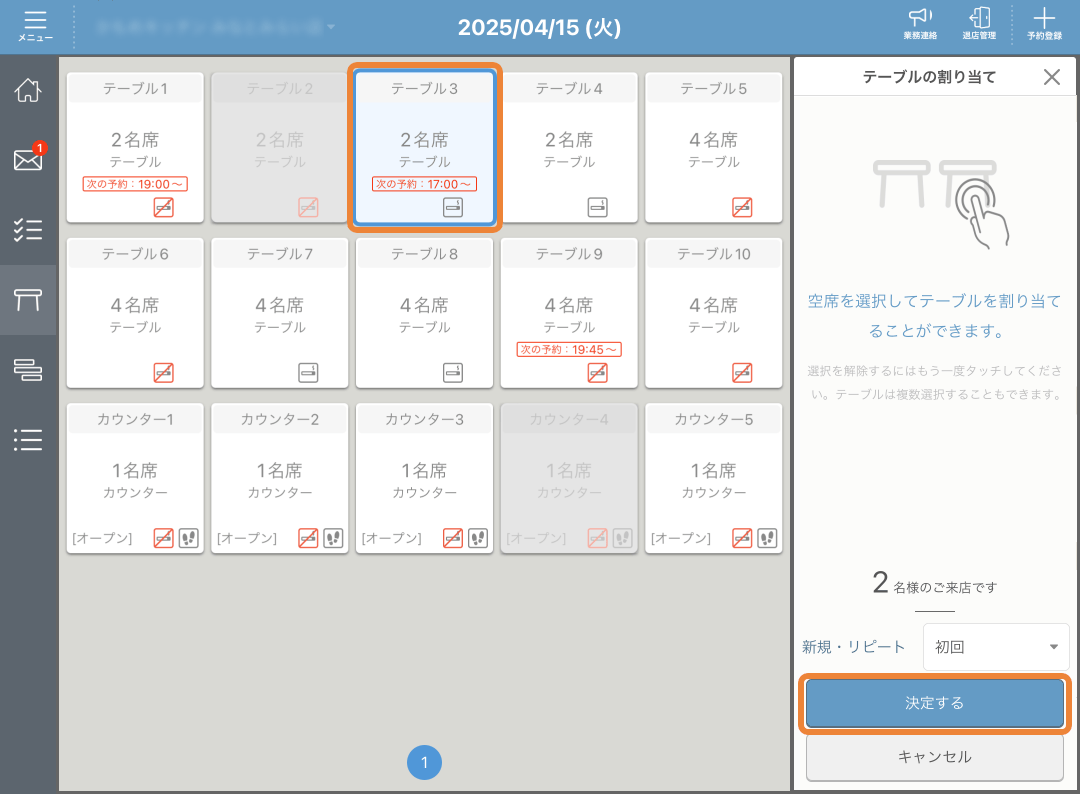Viewport: 1080px width, 794px height.
Task: Deselect the highlighted テーブル3 card
Action: (424, 147)
